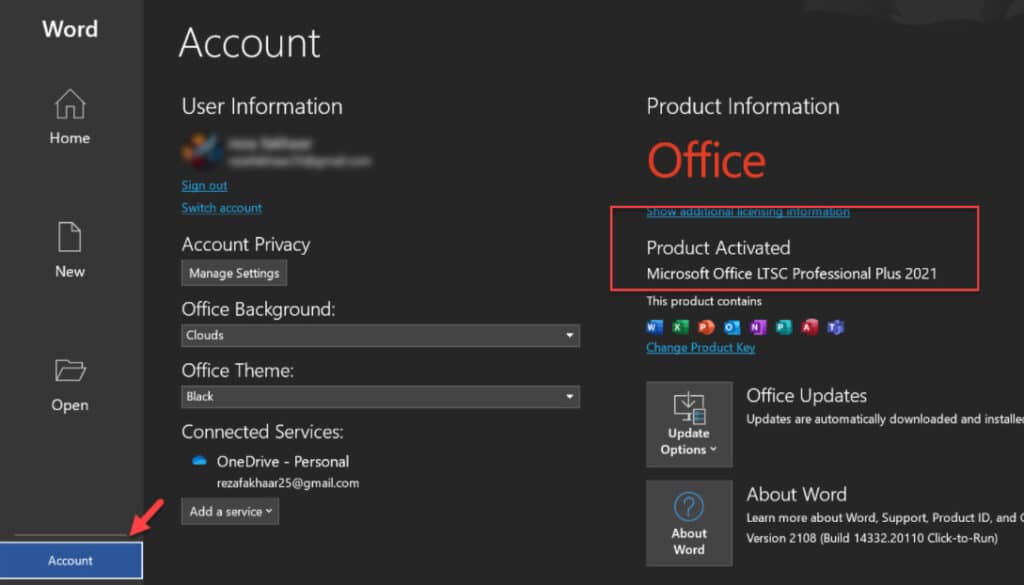
Task: Click the Version 2108 build text
Action: 872,538
